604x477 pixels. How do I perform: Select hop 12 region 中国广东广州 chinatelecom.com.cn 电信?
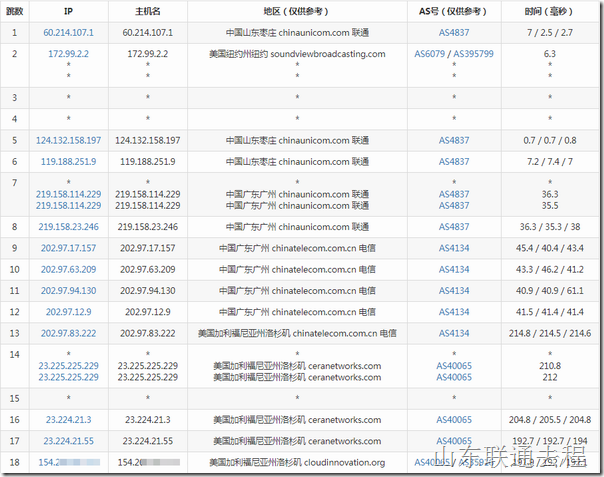click(x=297, y=312)
